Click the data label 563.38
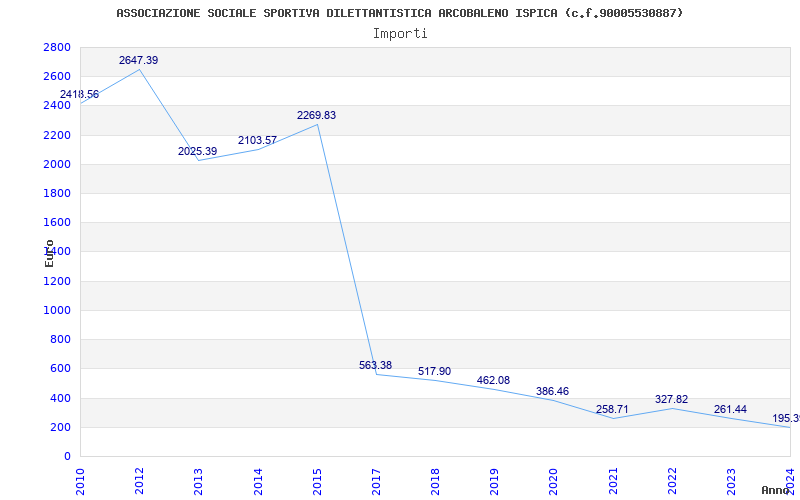This screenshot has height=500, width=800. click(376, 365)
